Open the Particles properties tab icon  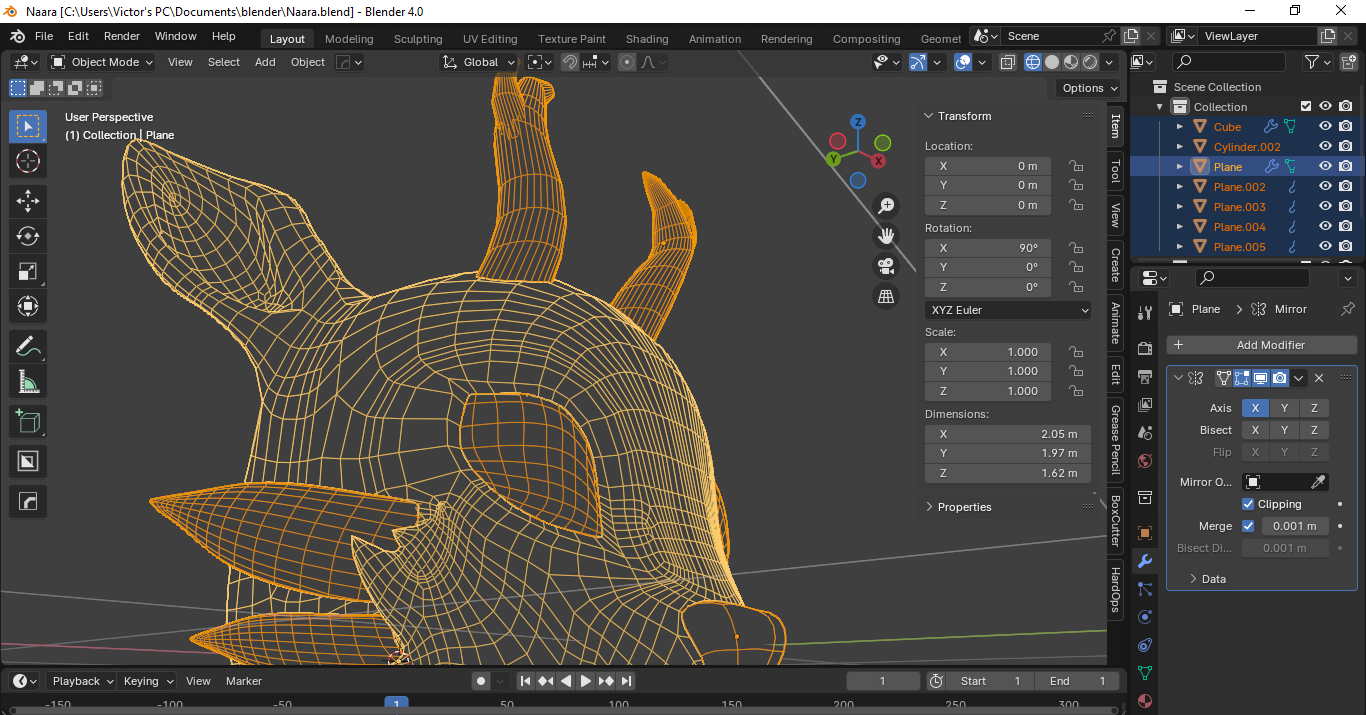click(1145, 589)
